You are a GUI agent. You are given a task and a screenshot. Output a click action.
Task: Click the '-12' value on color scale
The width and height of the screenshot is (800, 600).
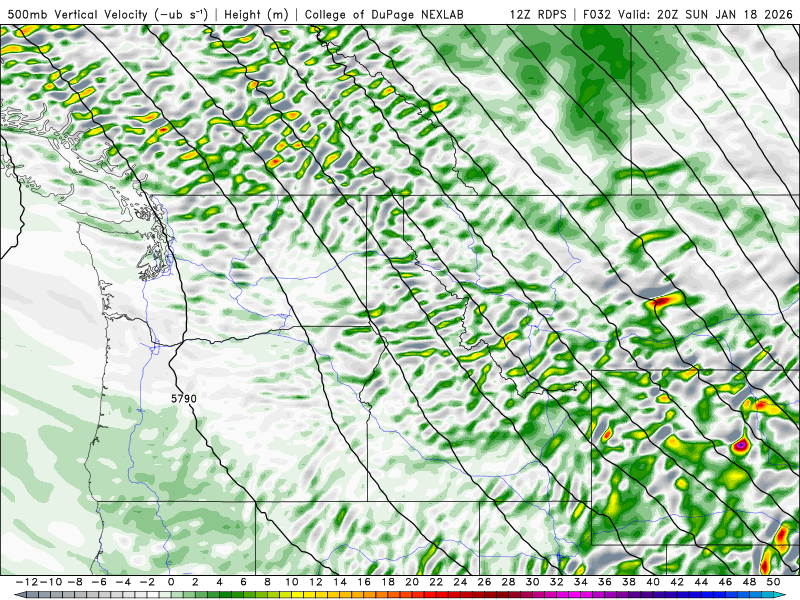pos(26,582)
